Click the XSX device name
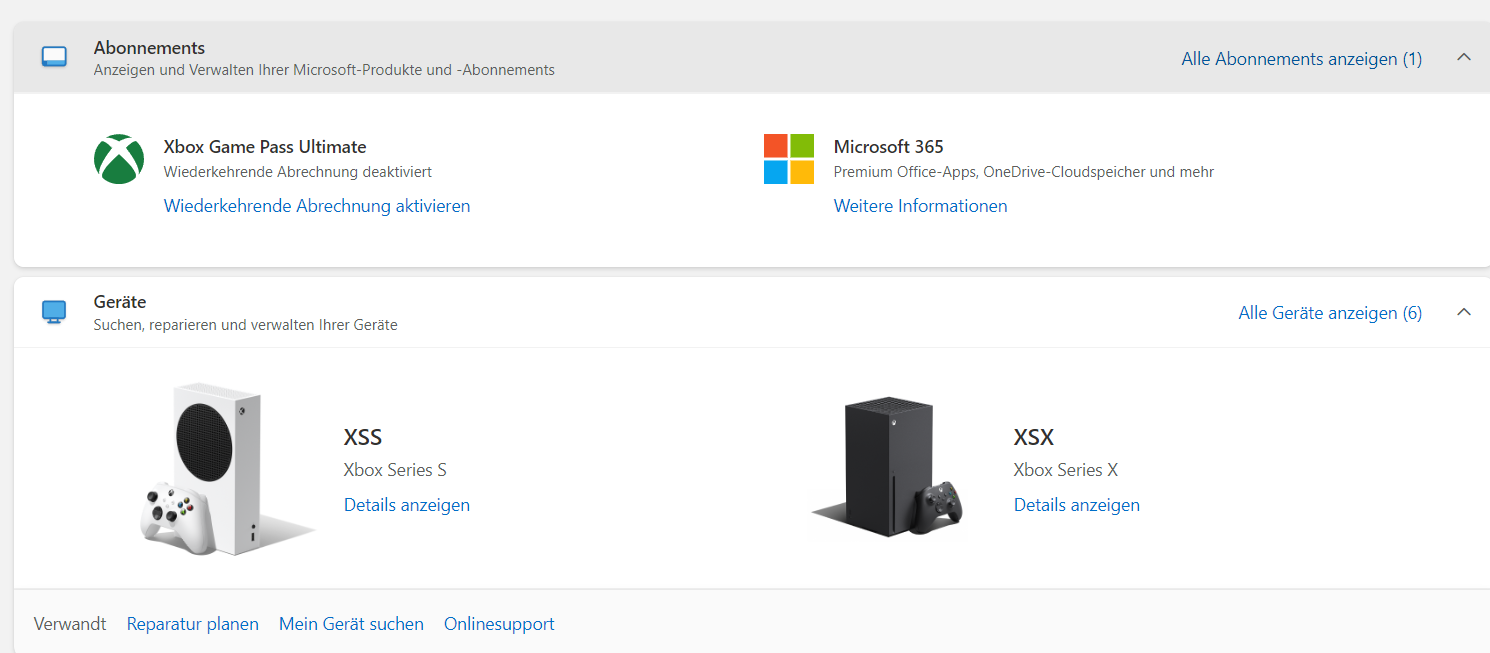Screen dimensions: 1490x653 pos(1034,437)
